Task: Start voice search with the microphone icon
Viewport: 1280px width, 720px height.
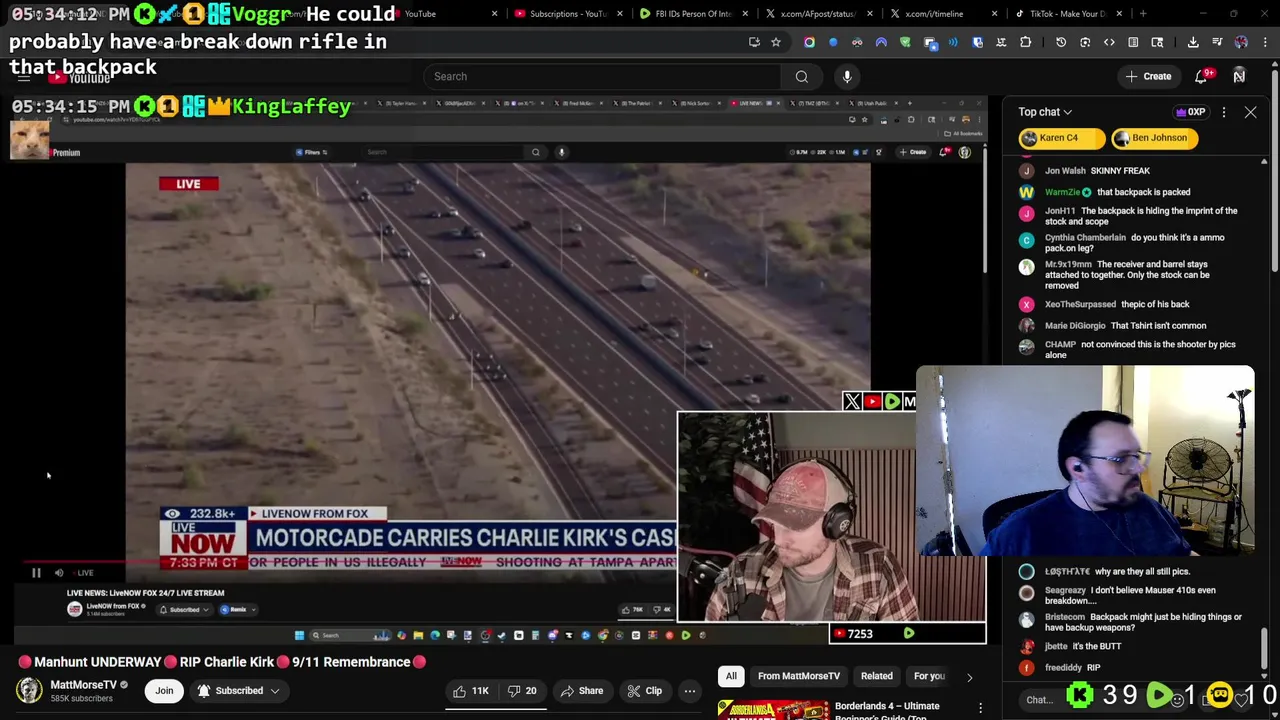Action: 847,76
